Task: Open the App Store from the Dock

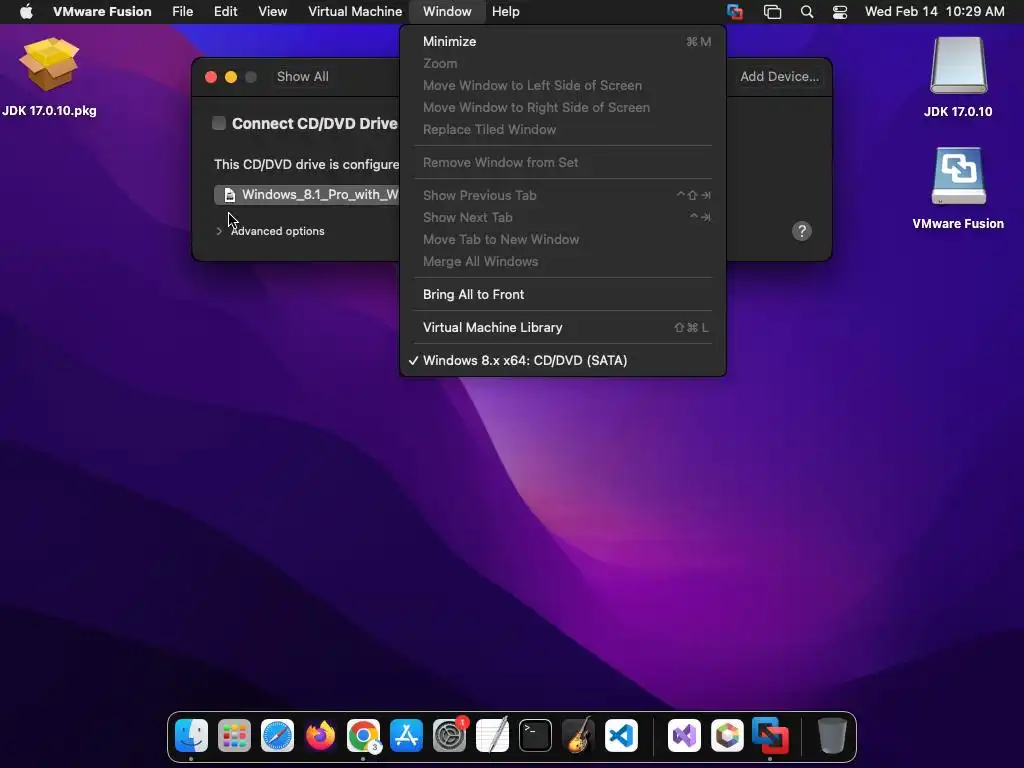Action: 406,735
